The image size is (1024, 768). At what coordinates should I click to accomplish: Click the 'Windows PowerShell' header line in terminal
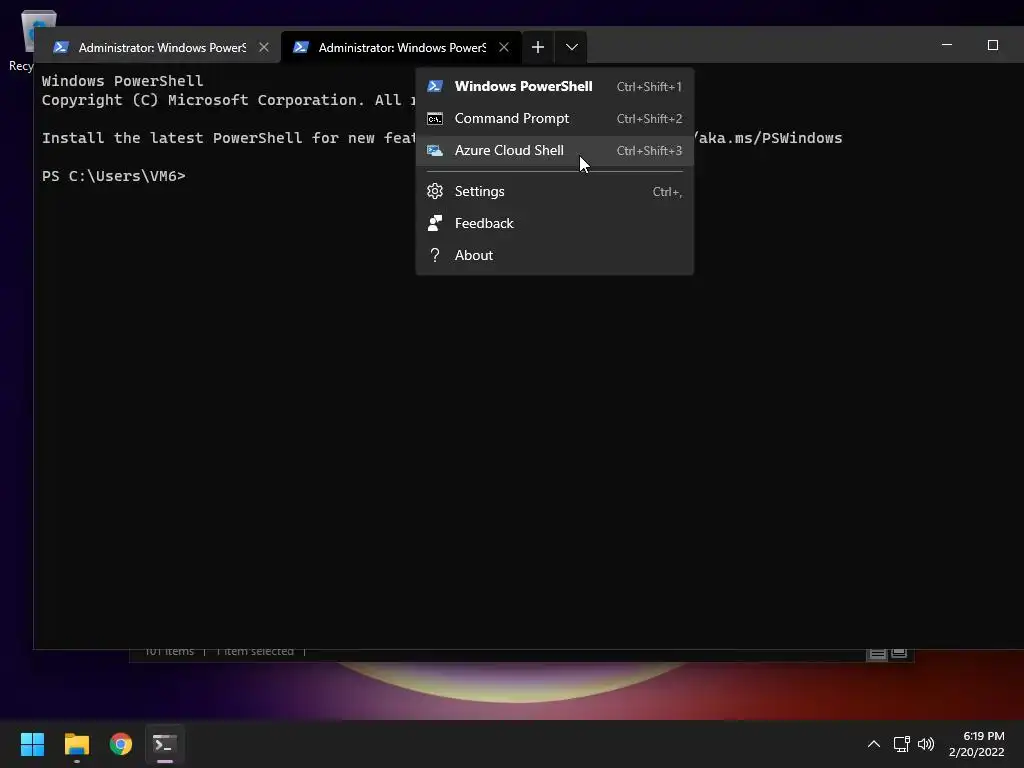(123, 81)
